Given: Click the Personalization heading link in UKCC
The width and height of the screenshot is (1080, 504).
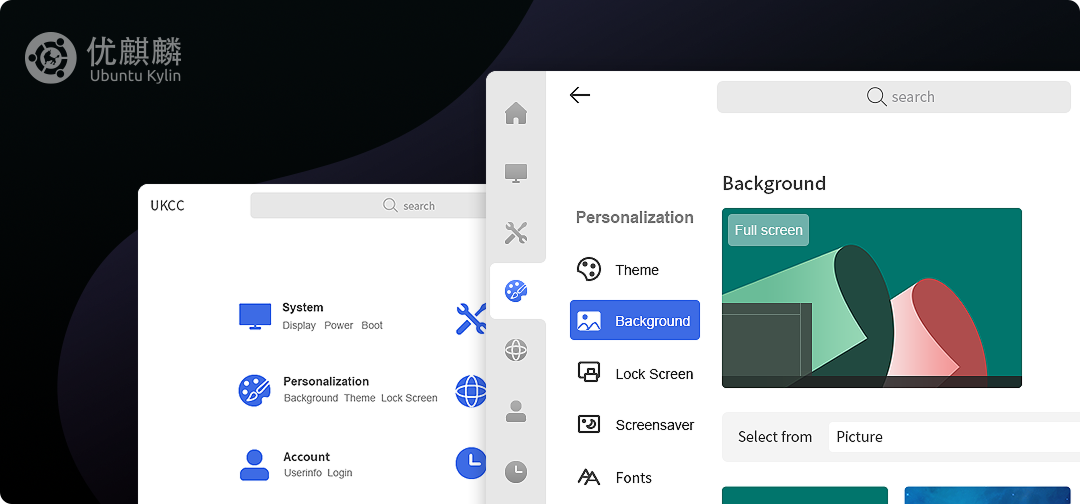Looking at the screenshot, I should click(326, 381).
